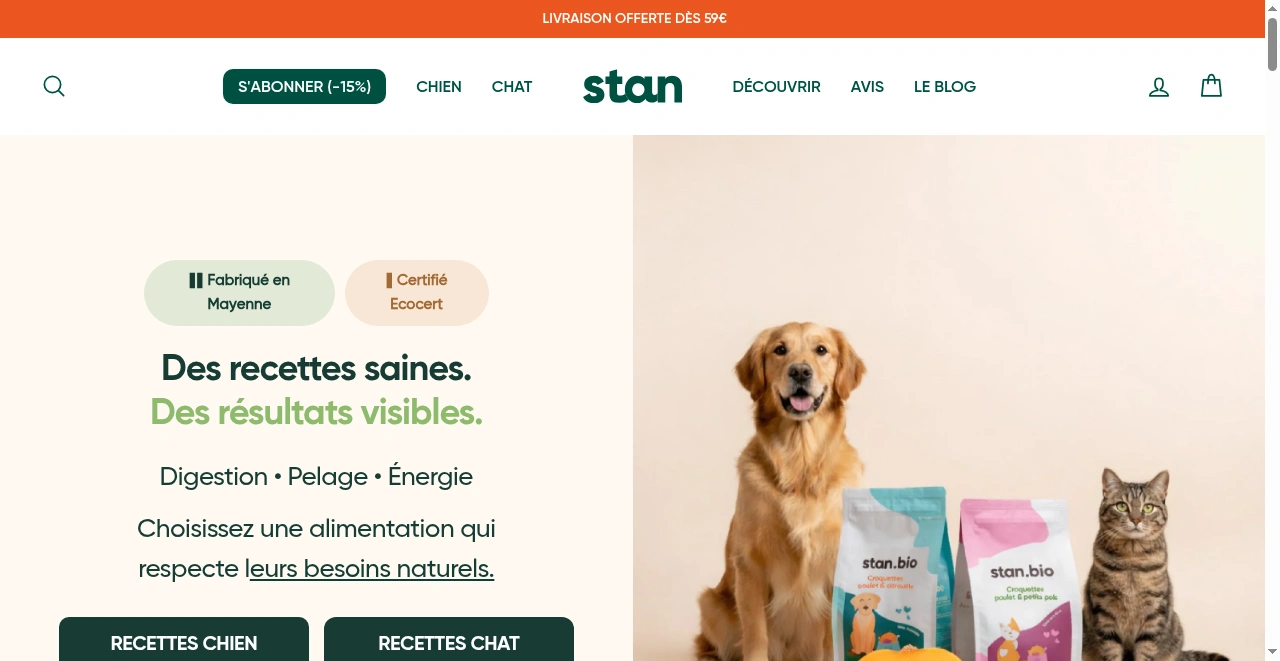Click the pink stan.bio cat kibble bag
The width and height of the screenshot is (1280, 661).
coord(1020,580)
